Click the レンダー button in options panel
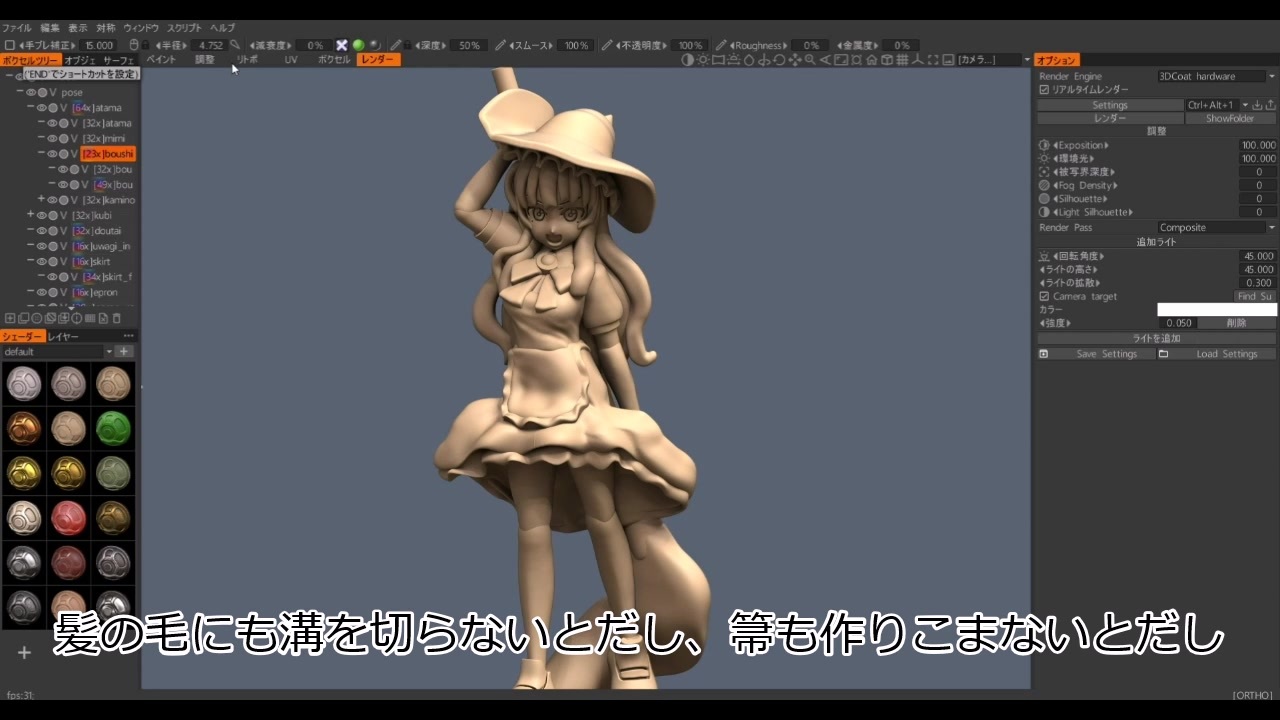The width and height of the screenshot is (1280, 720). pos(1110,119)
